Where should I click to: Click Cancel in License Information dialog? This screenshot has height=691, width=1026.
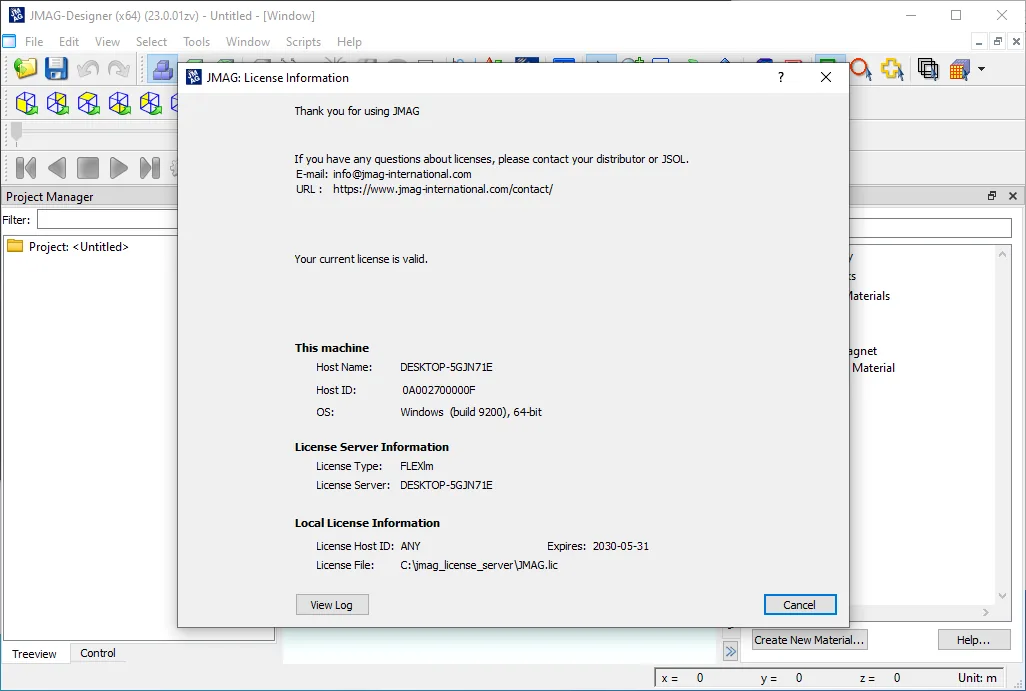800,605
